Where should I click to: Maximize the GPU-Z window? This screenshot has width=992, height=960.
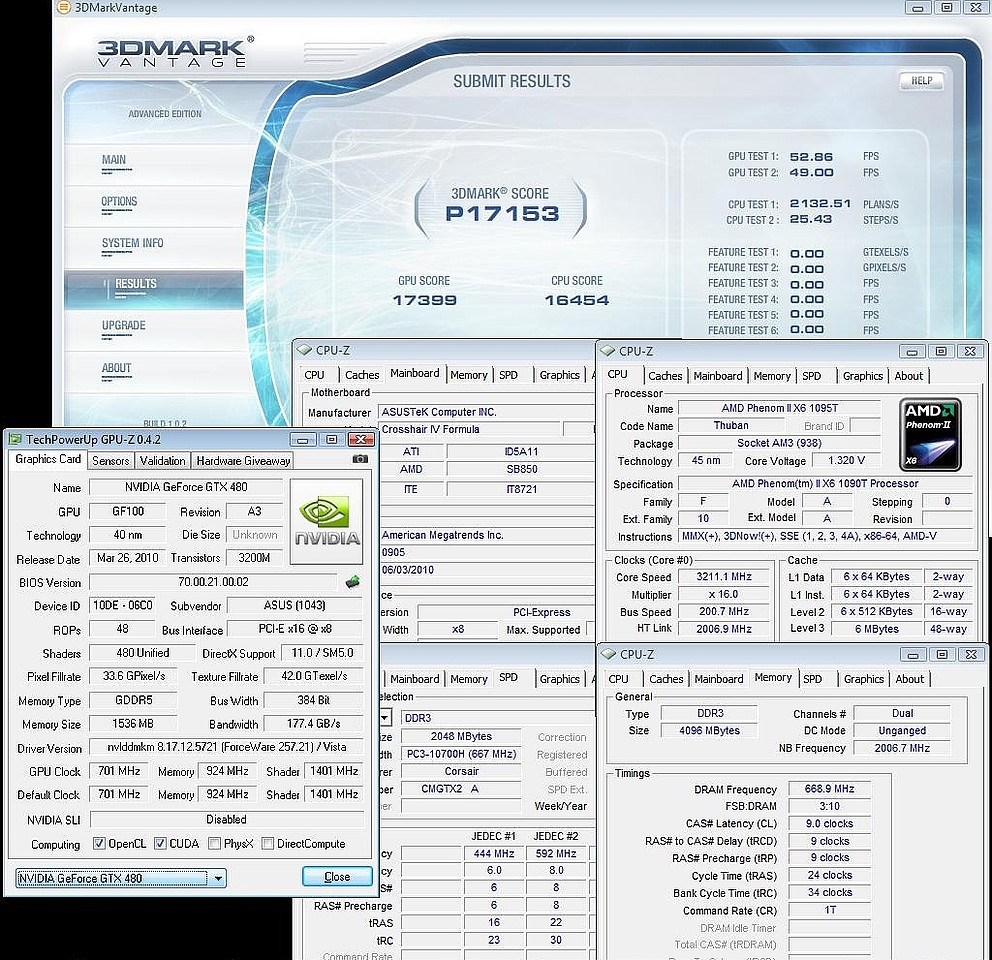[332, 439]
